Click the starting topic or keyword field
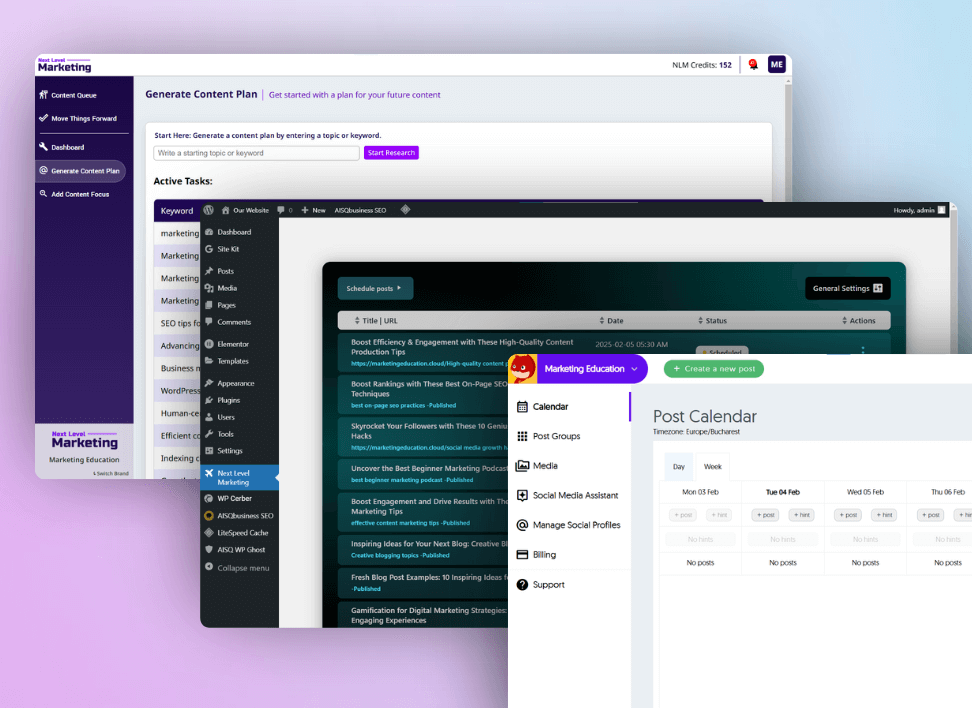 256,153
